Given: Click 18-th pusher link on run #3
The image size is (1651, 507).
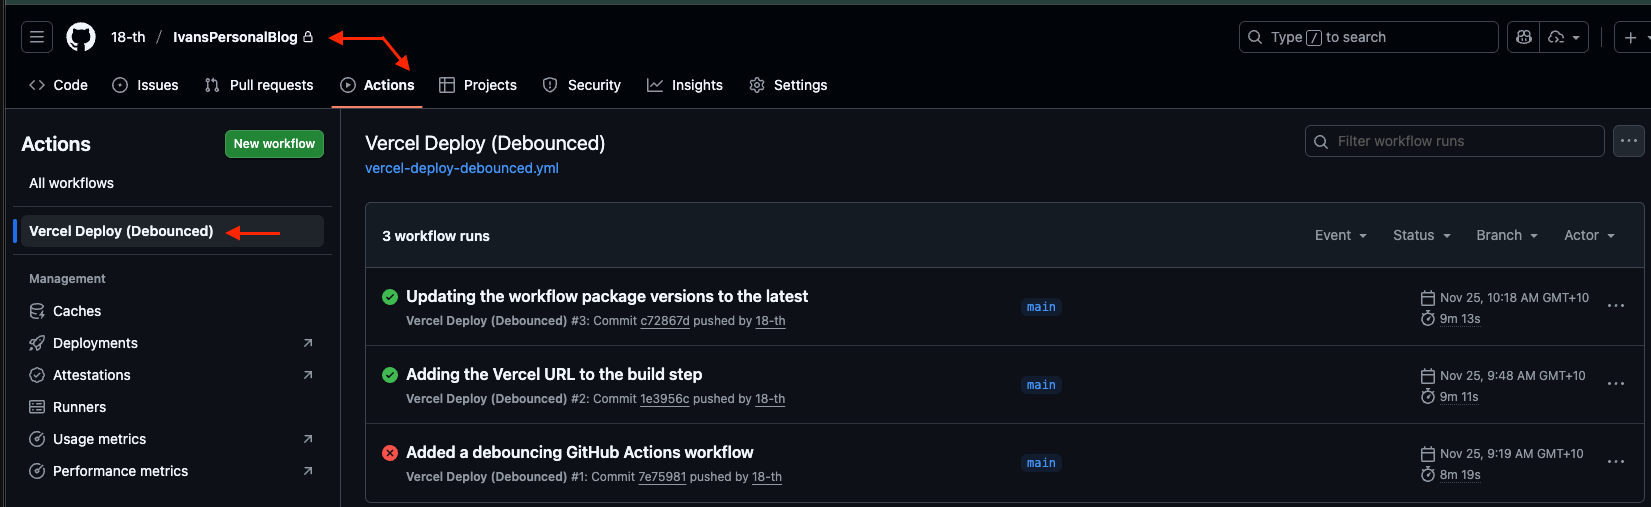Looking at the screenshot, I should [x=771, y=321].
